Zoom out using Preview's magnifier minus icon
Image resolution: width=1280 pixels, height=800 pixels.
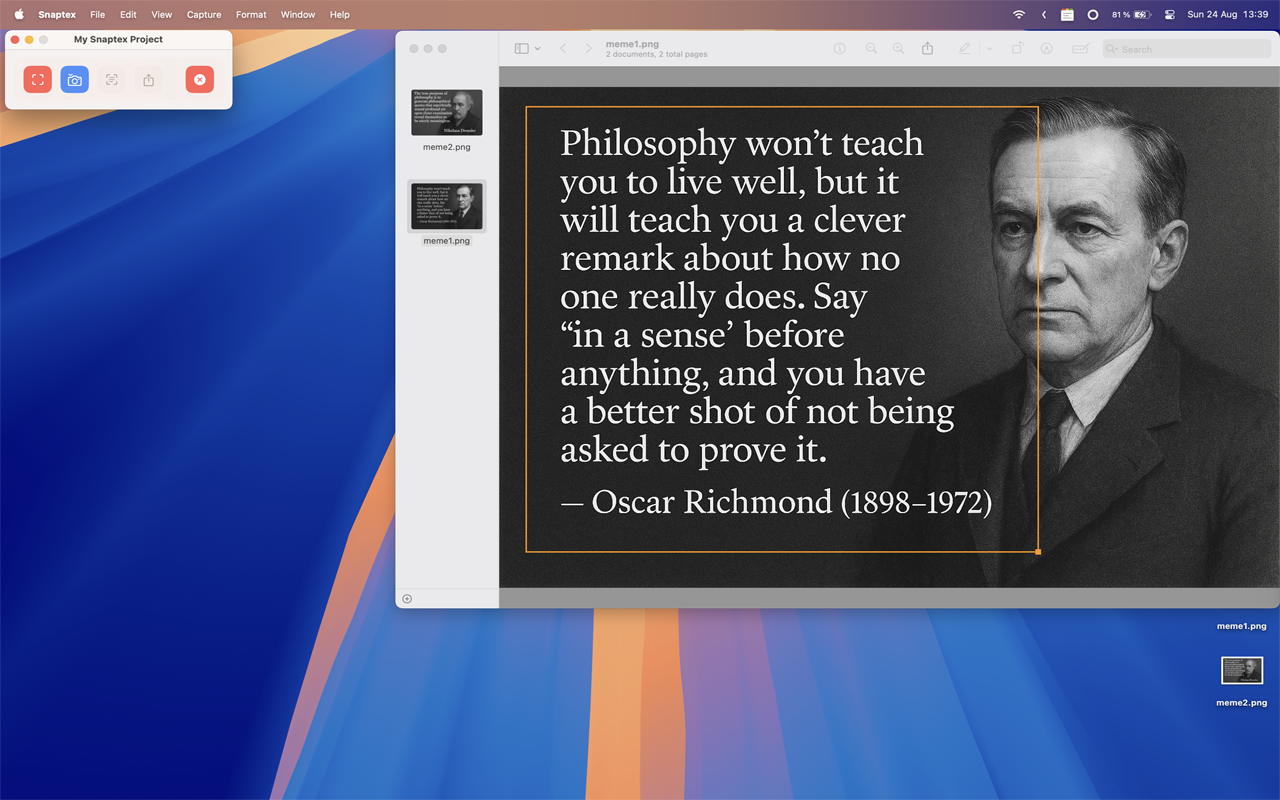click(x=871, y=49)
